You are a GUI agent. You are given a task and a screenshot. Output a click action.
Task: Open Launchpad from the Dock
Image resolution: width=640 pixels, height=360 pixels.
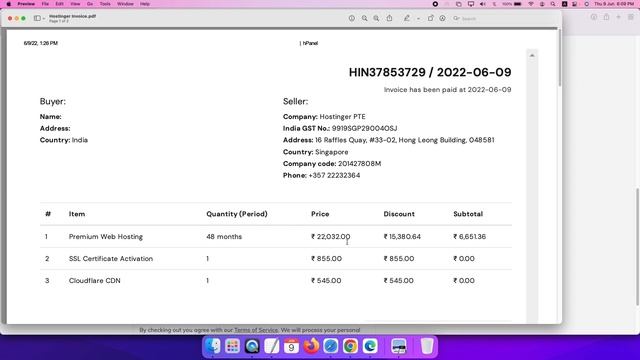pyautogui.click(x=232, y=346)
